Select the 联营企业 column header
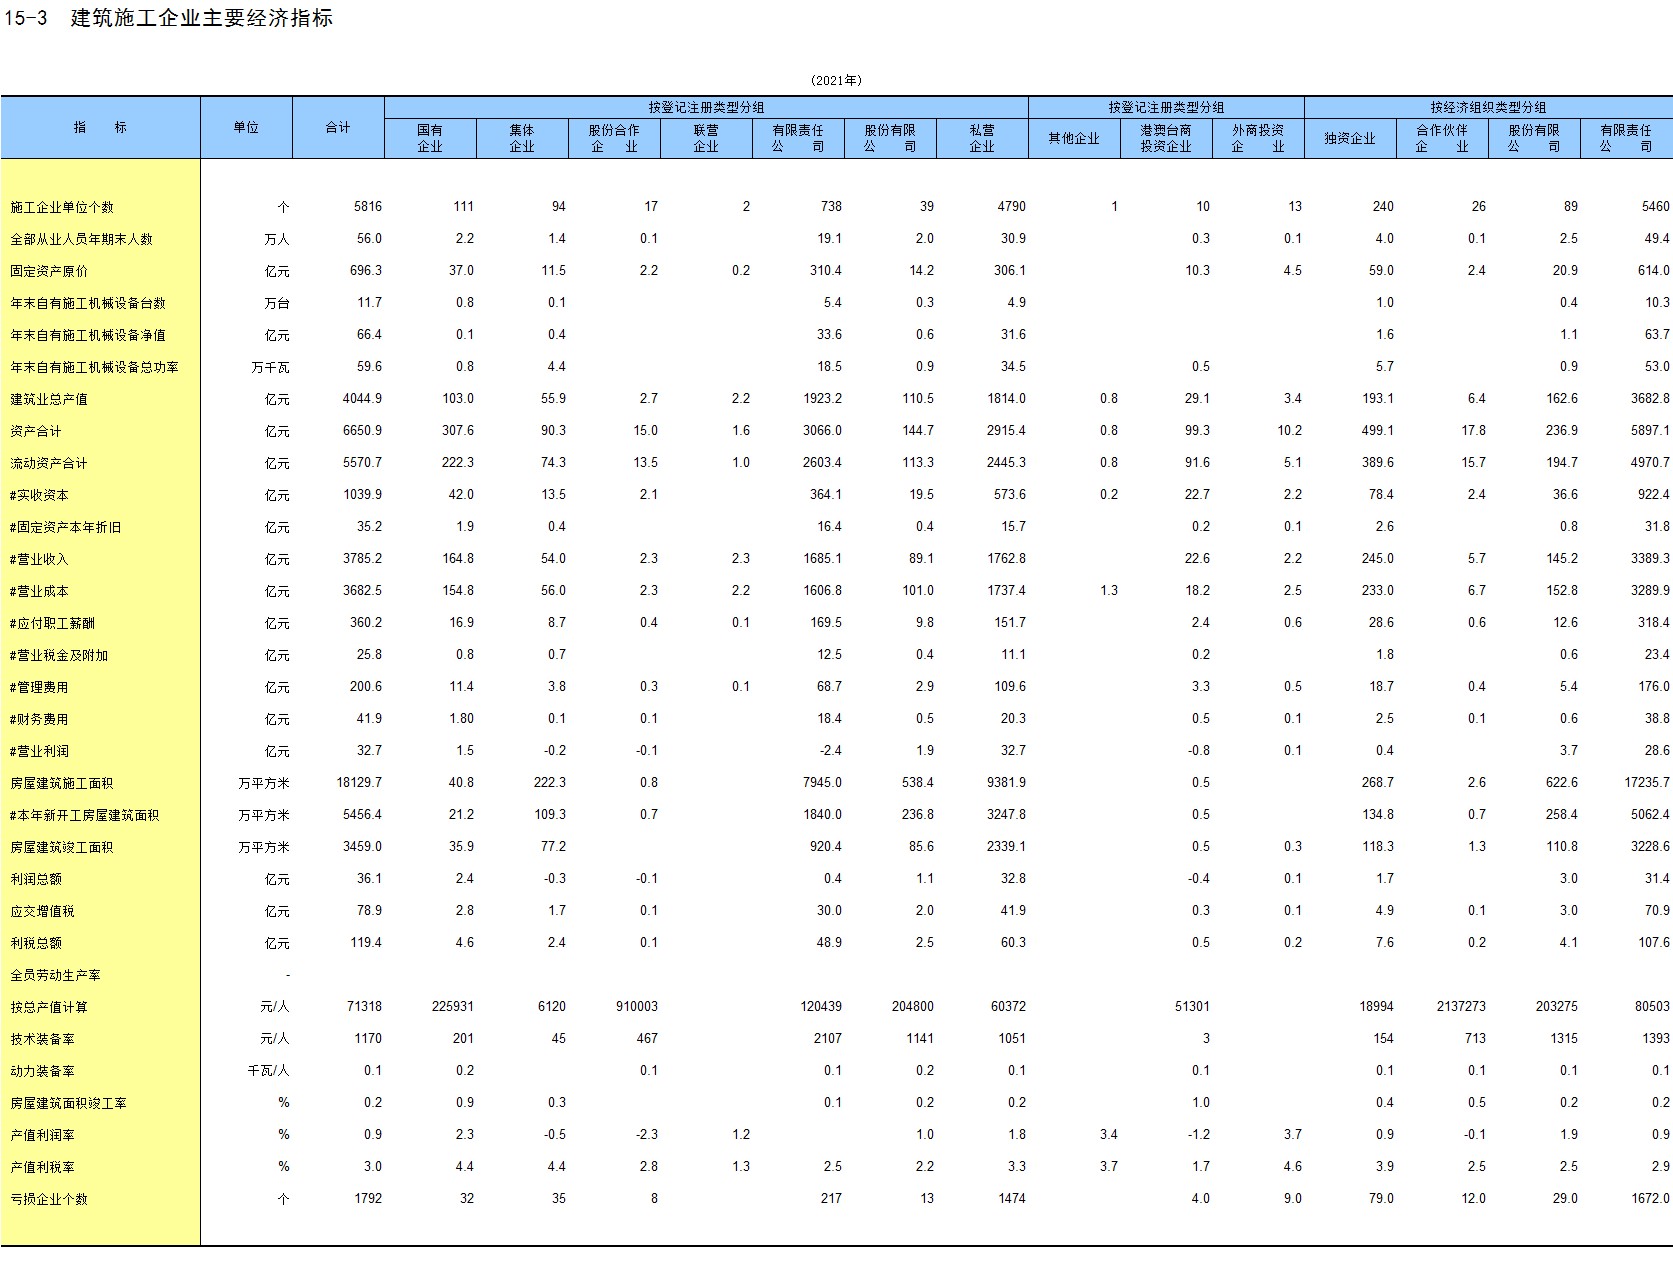 [x=706, y=138]
